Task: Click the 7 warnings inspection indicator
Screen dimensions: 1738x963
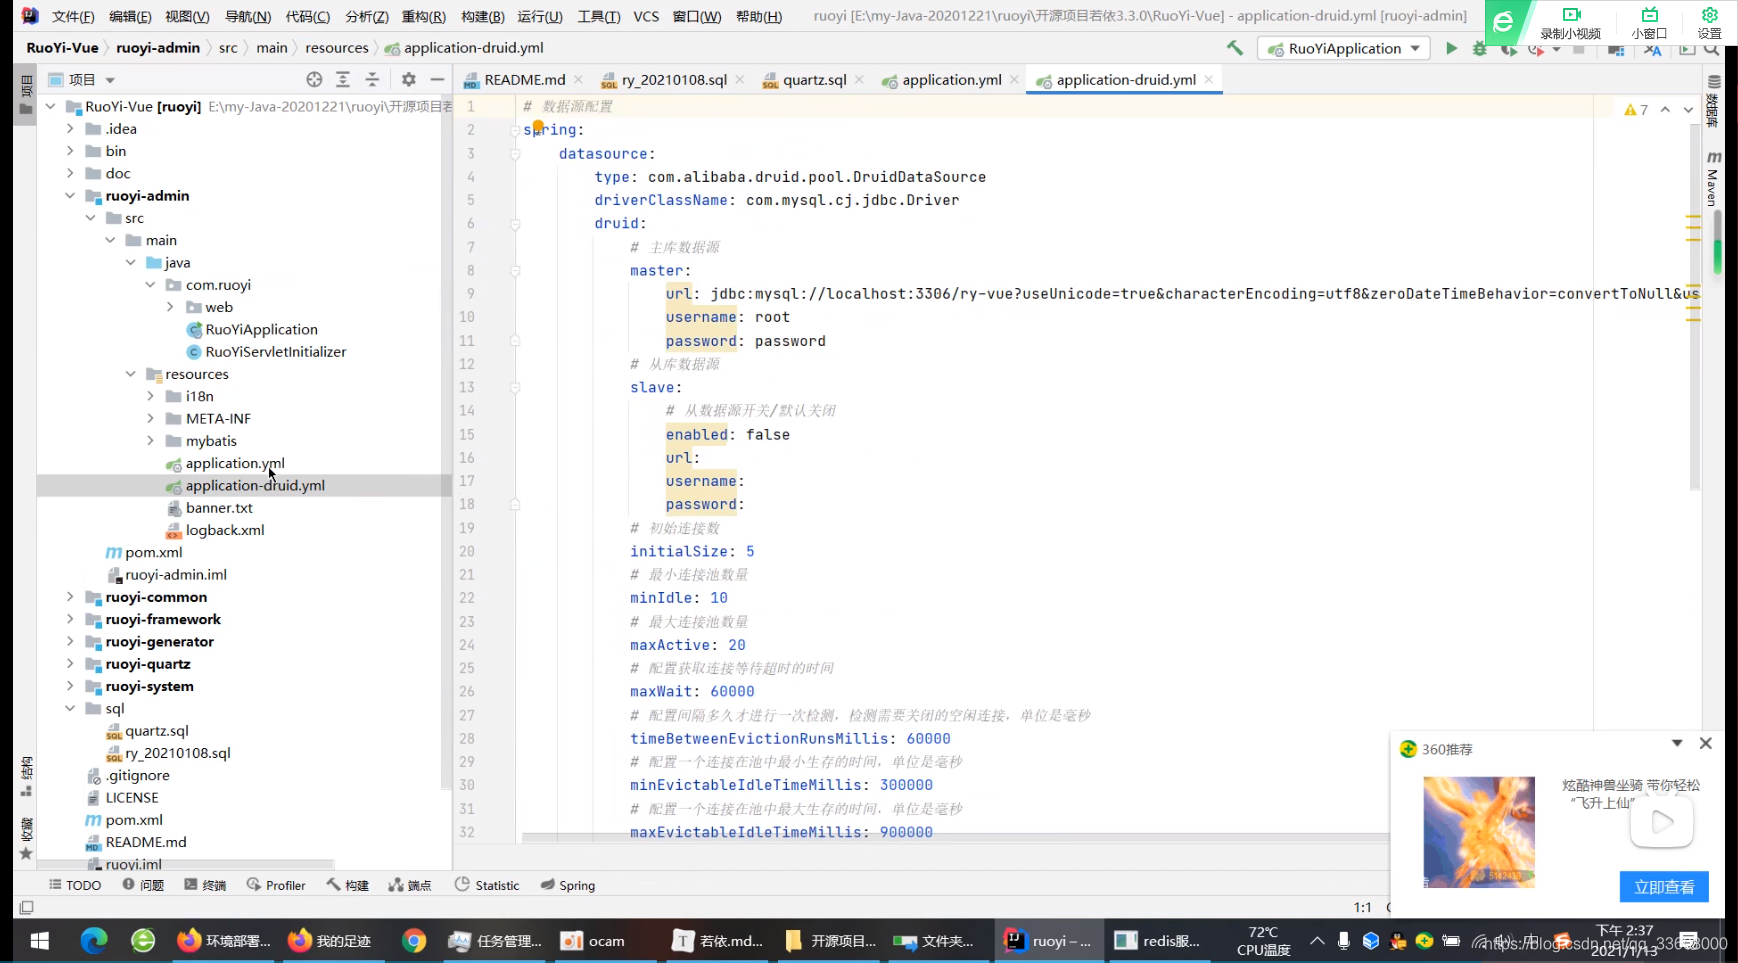Action: coord(1636,110)
